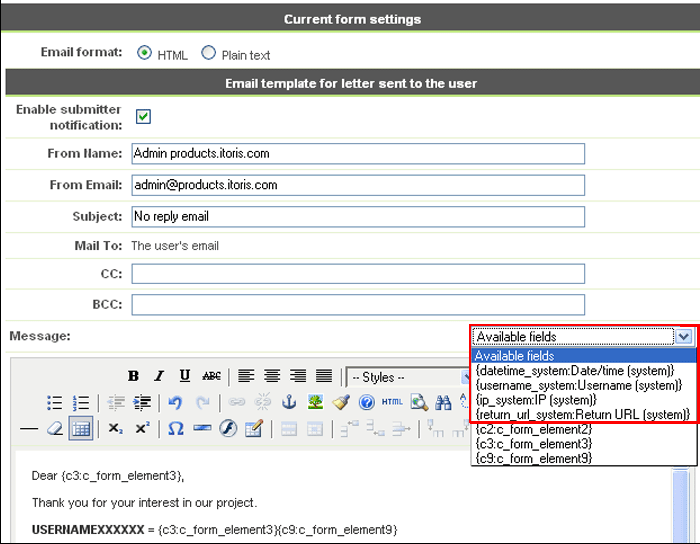Select Plain text email format

click(x=208, y=53)
